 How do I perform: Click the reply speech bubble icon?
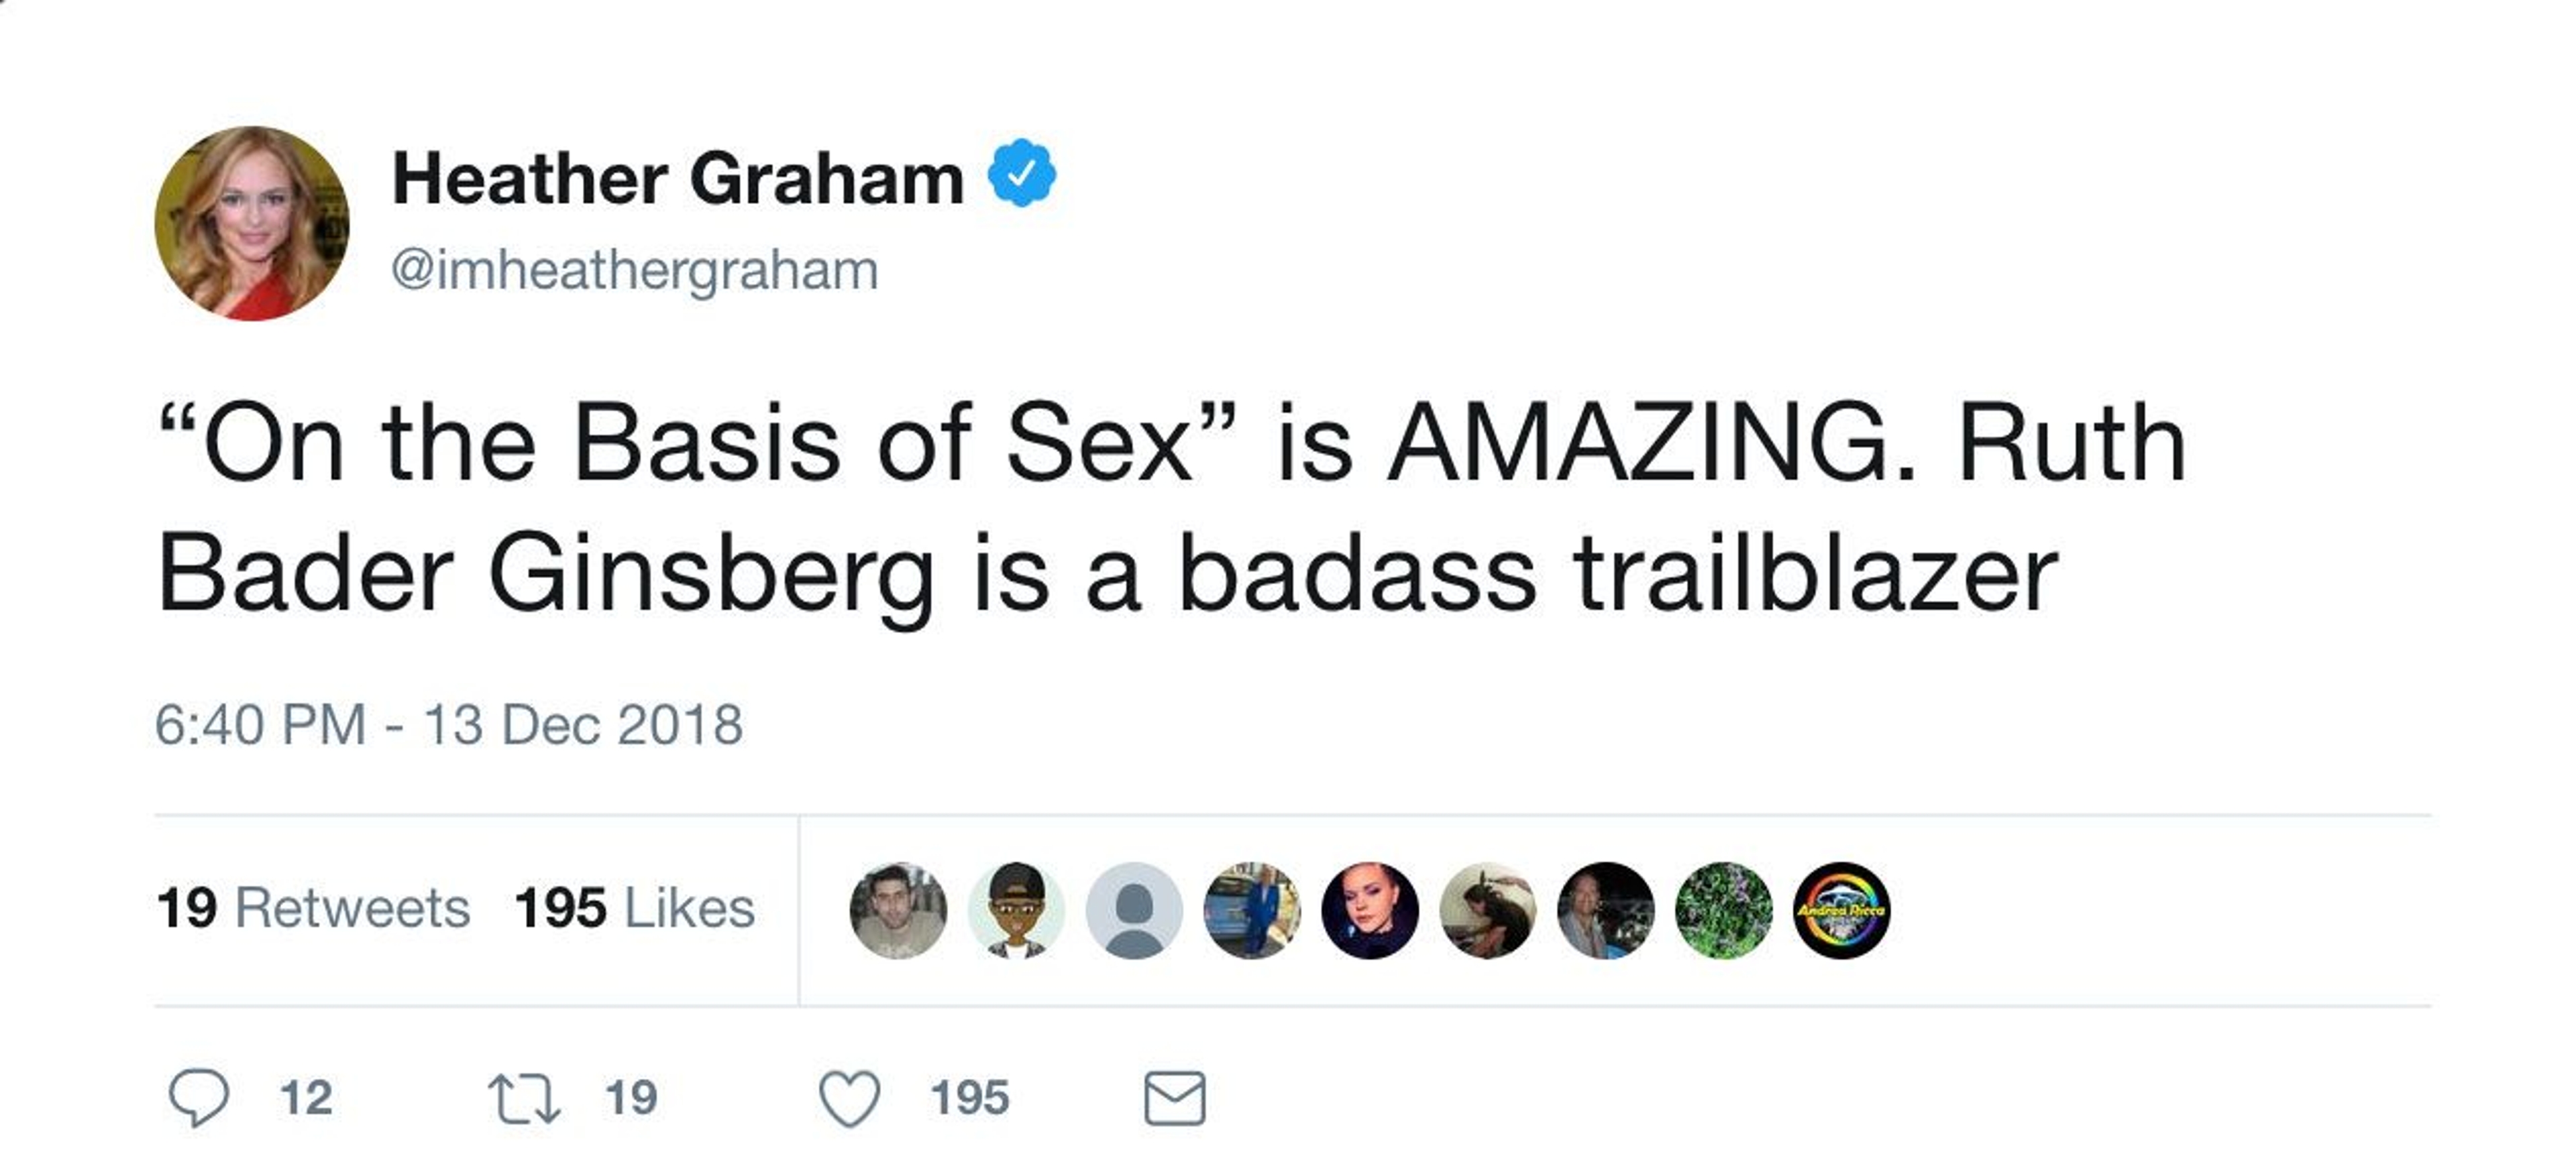pyautogui.click(x=198, y=1098)
